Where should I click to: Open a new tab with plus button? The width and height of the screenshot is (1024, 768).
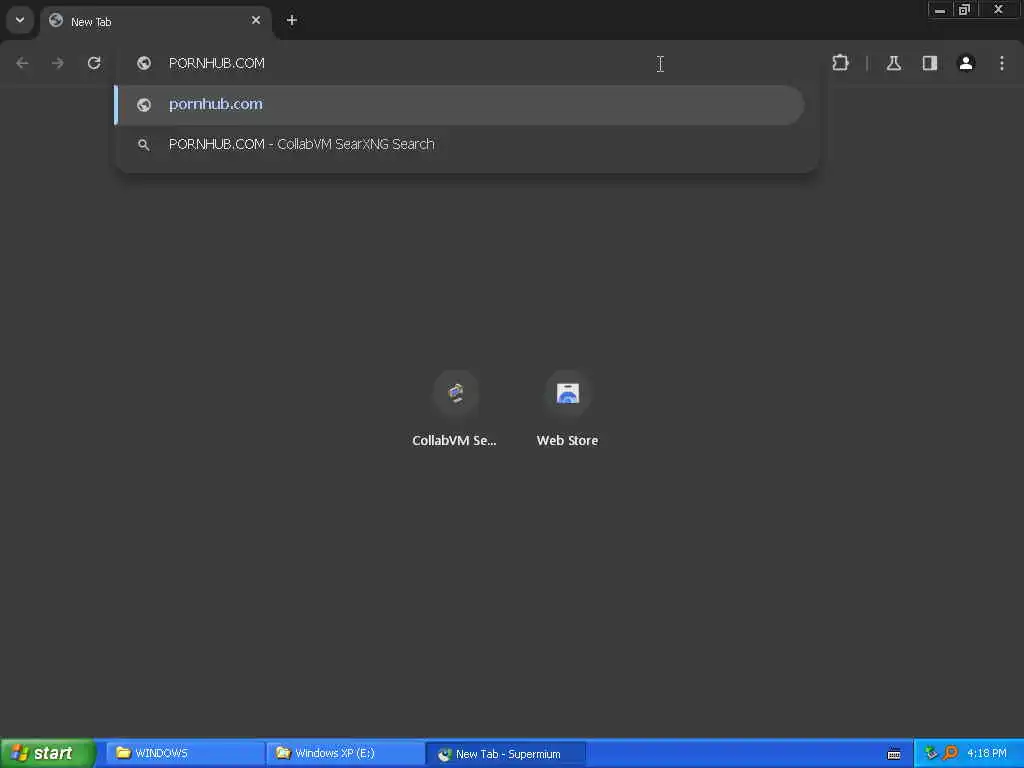[x=292, y=20]
